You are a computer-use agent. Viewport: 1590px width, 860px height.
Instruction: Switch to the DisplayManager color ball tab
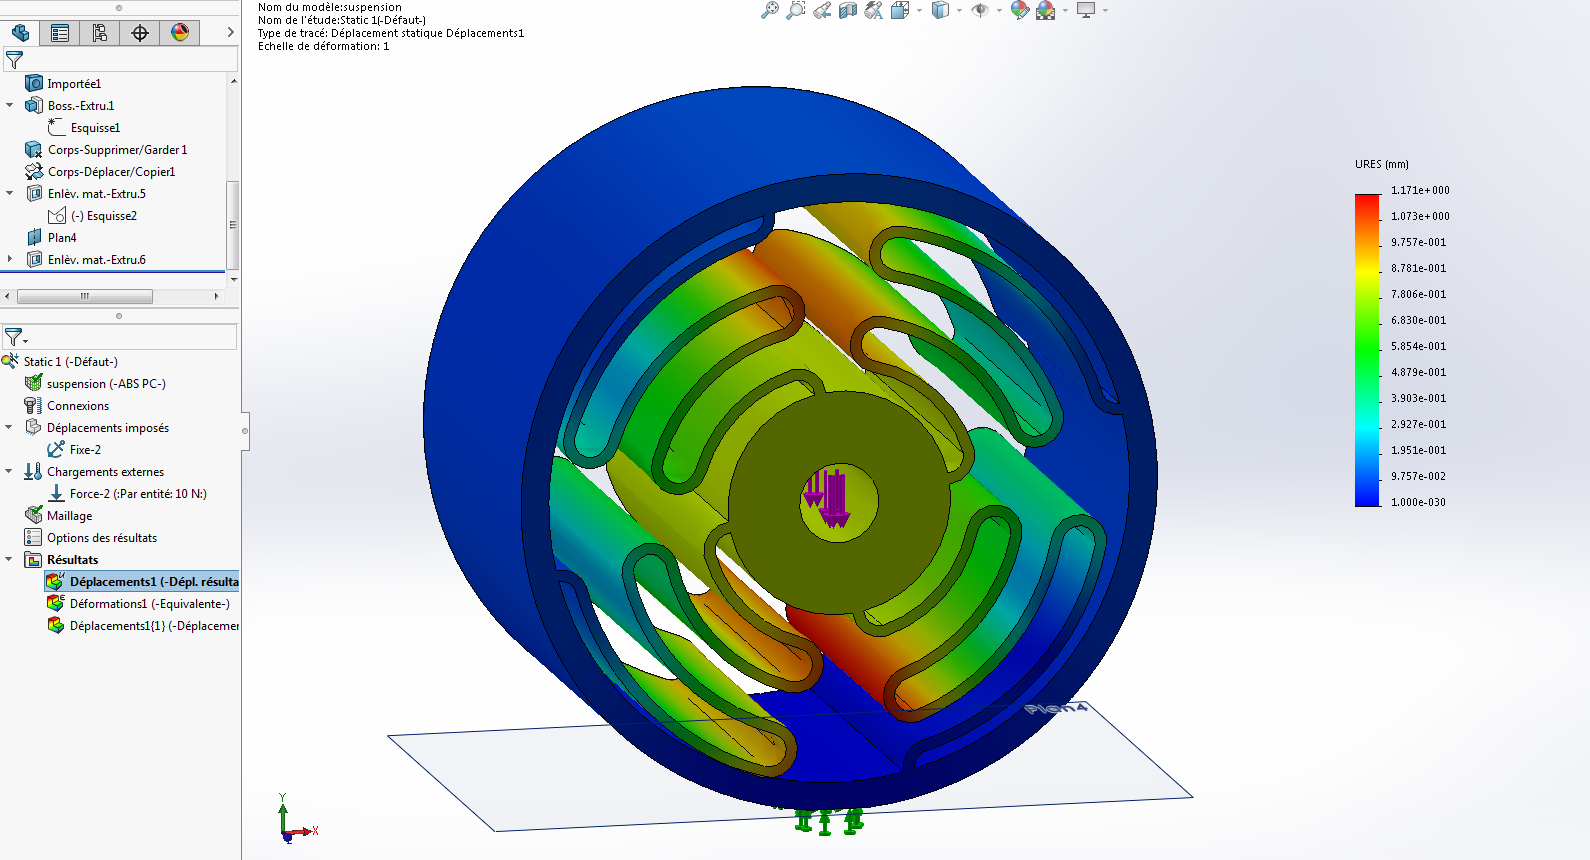pyautogui.click(x=180, y=33)
